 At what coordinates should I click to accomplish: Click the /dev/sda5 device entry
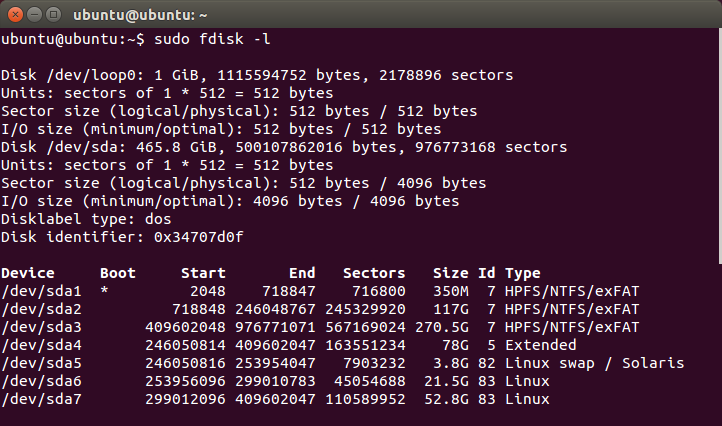pyautogui.click(x=41, y=363)
